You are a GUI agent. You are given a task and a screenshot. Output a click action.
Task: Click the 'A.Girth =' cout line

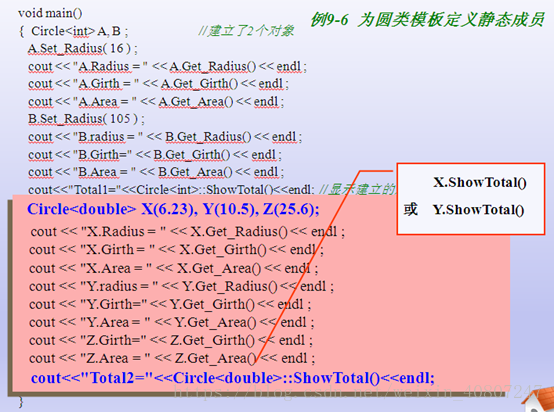[x=158, y=84]
